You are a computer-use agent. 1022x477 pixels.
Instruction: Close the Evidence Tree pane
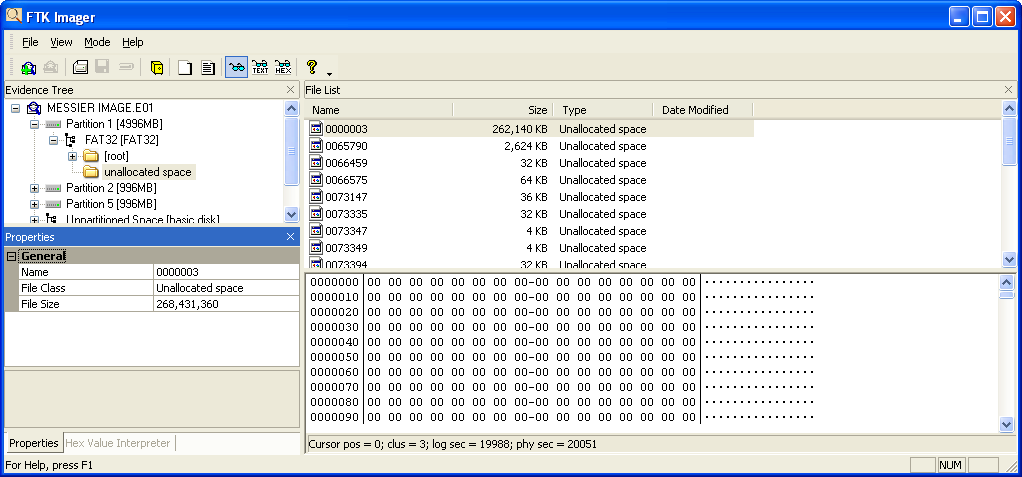tap(291, 90)
